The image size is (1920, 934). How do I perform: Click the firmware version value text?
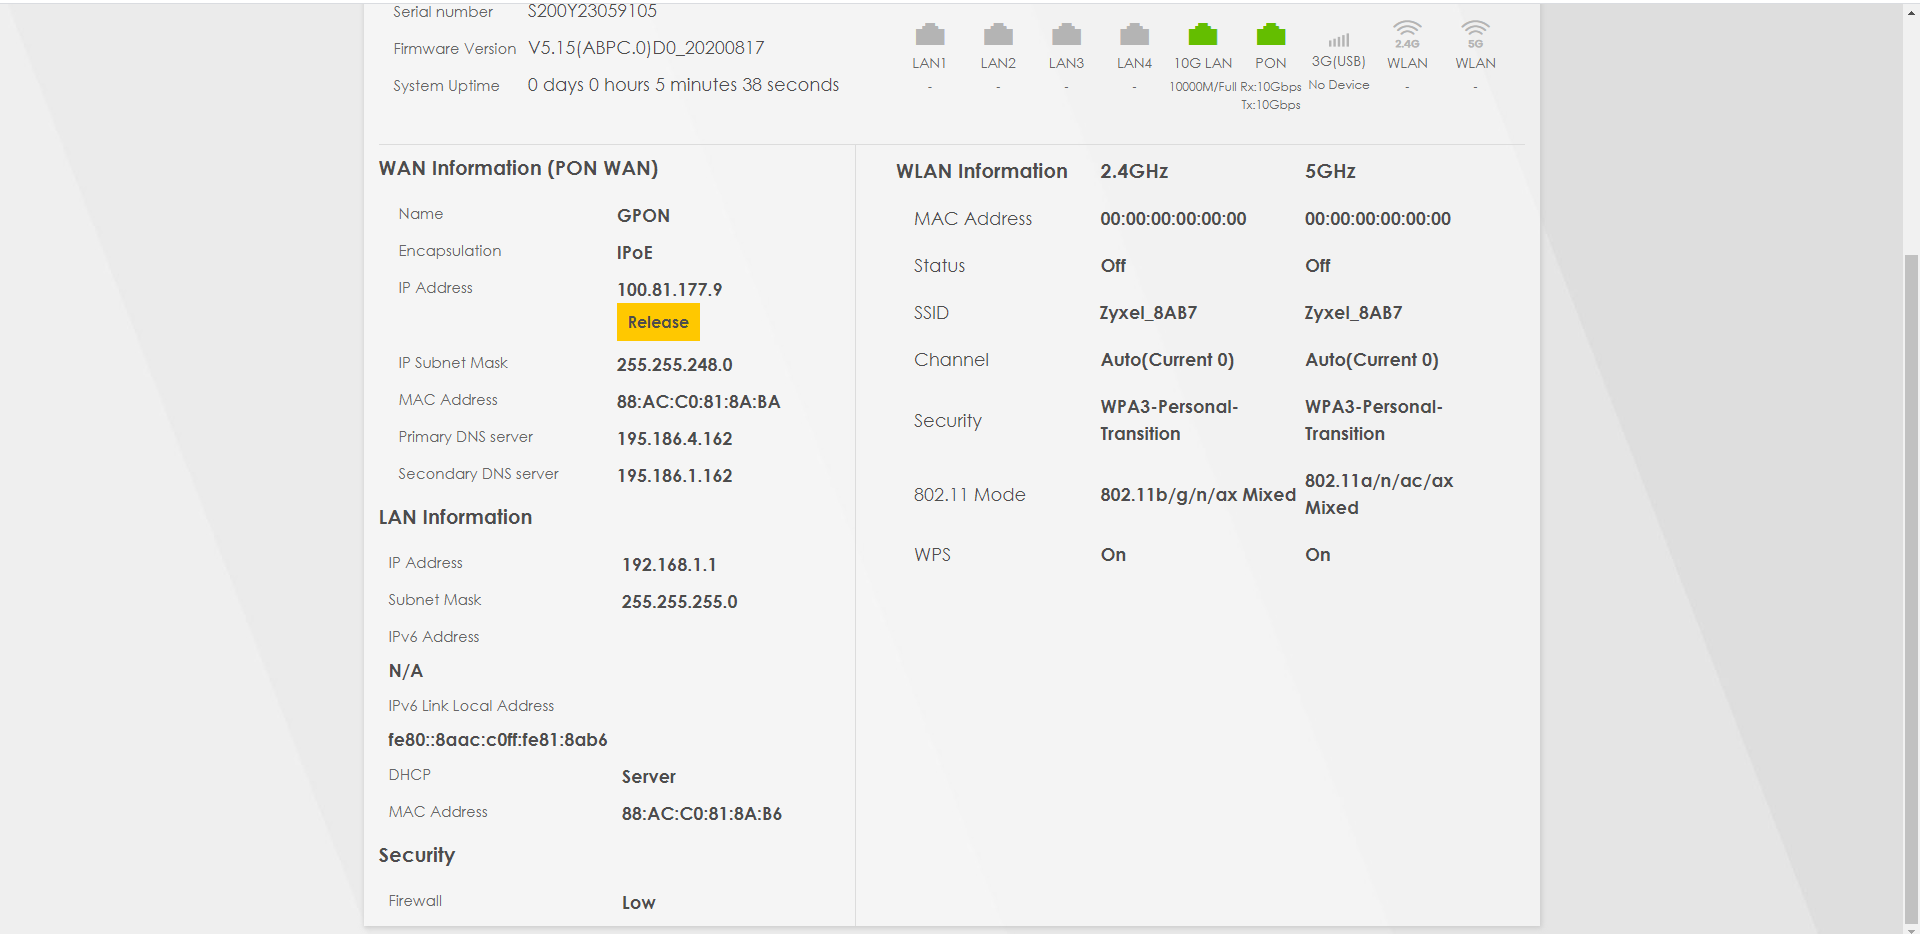click(x=646, y=48)
